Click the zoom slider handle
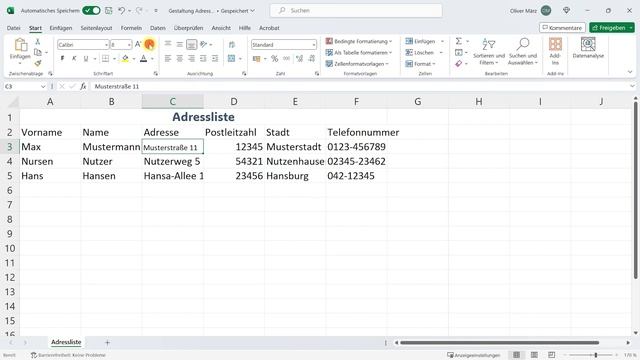This screenshot has height=360, width=640. pos(596,355)
